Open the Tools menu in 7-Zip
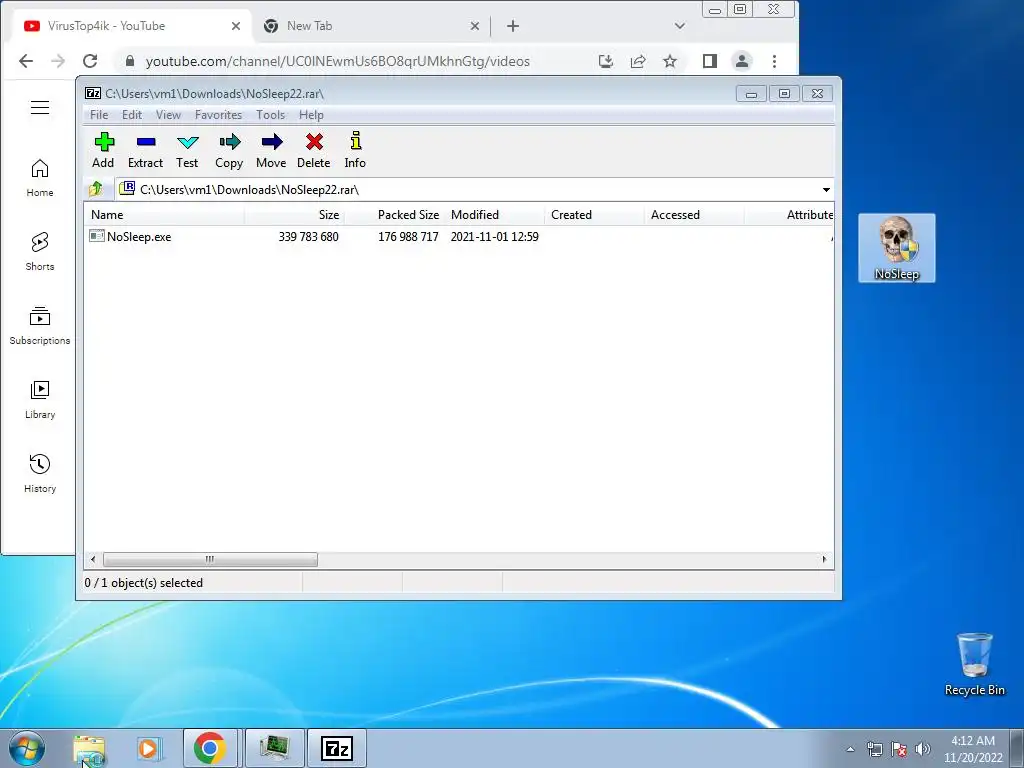Image resolution: width=1024 pixels, height=768 pixels. 270,115
